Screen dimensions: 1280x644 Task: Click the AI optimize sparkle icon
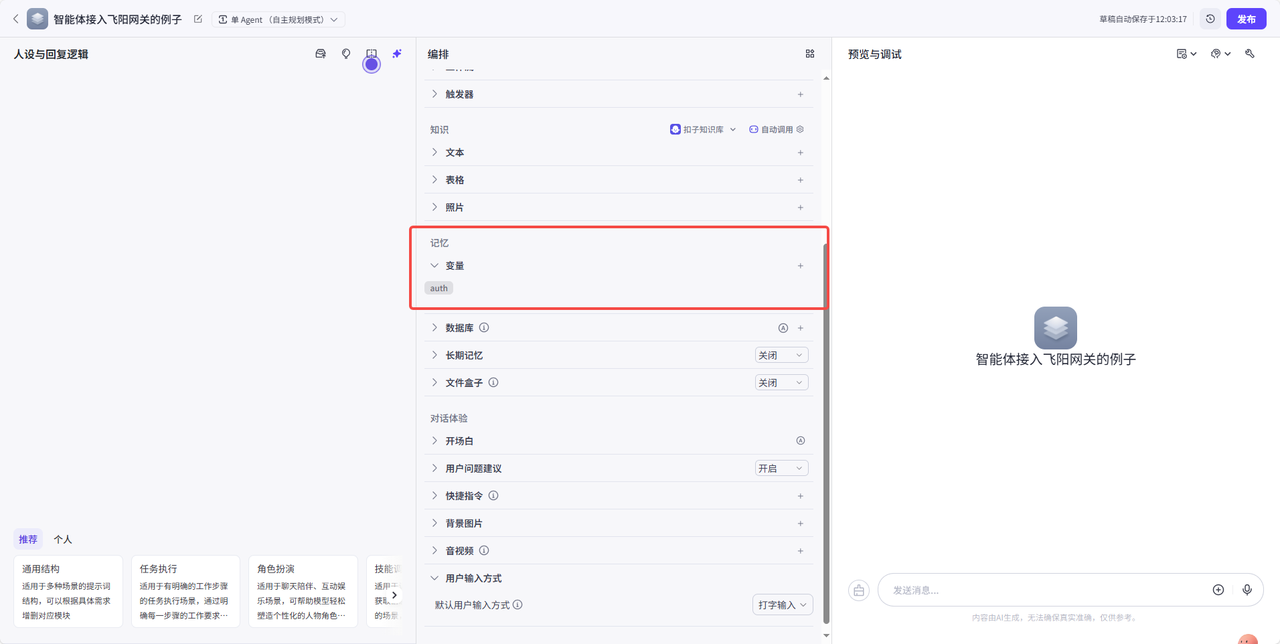click(396, 53)
